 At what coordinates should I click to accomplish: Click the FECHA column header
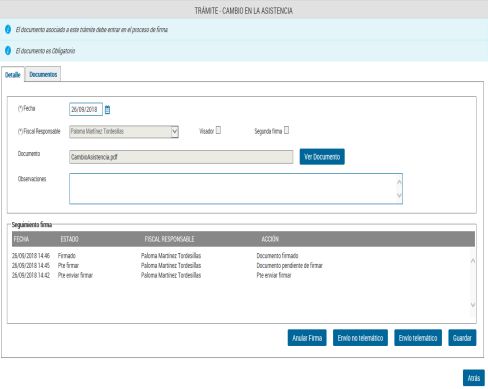coord(21,239)
